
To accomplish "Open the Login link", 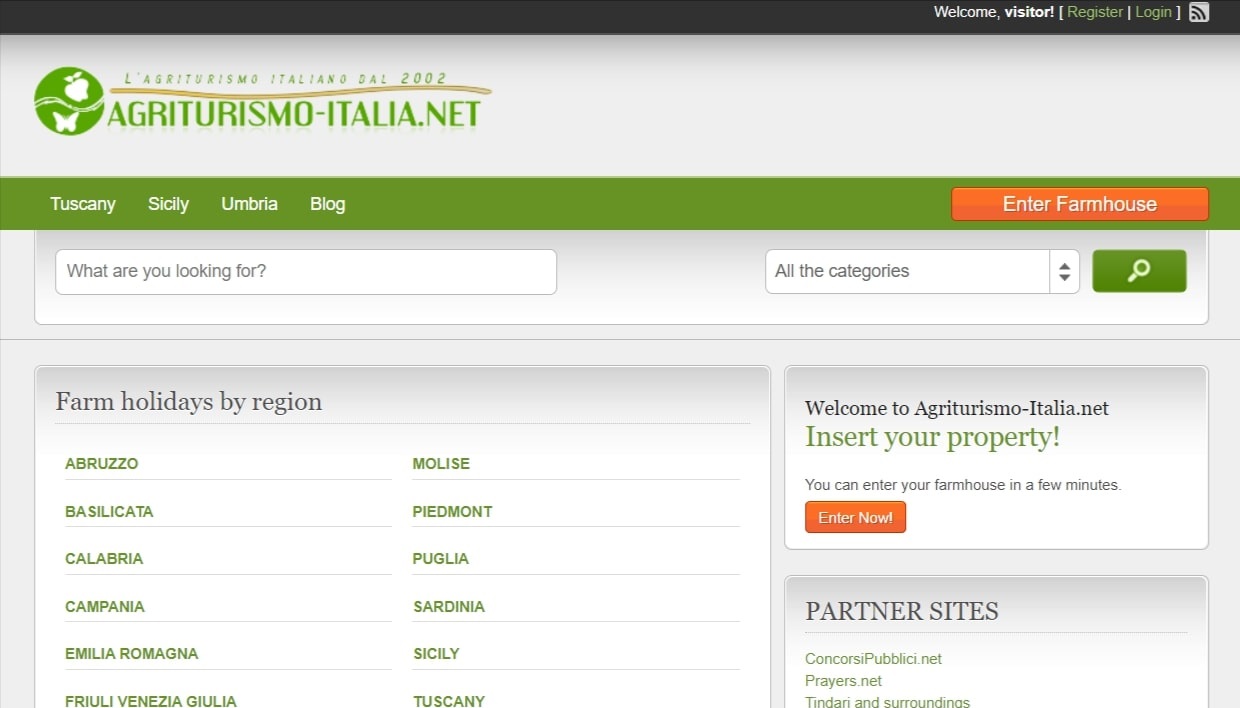I will pyautogui.click(x=1153, y=12).
